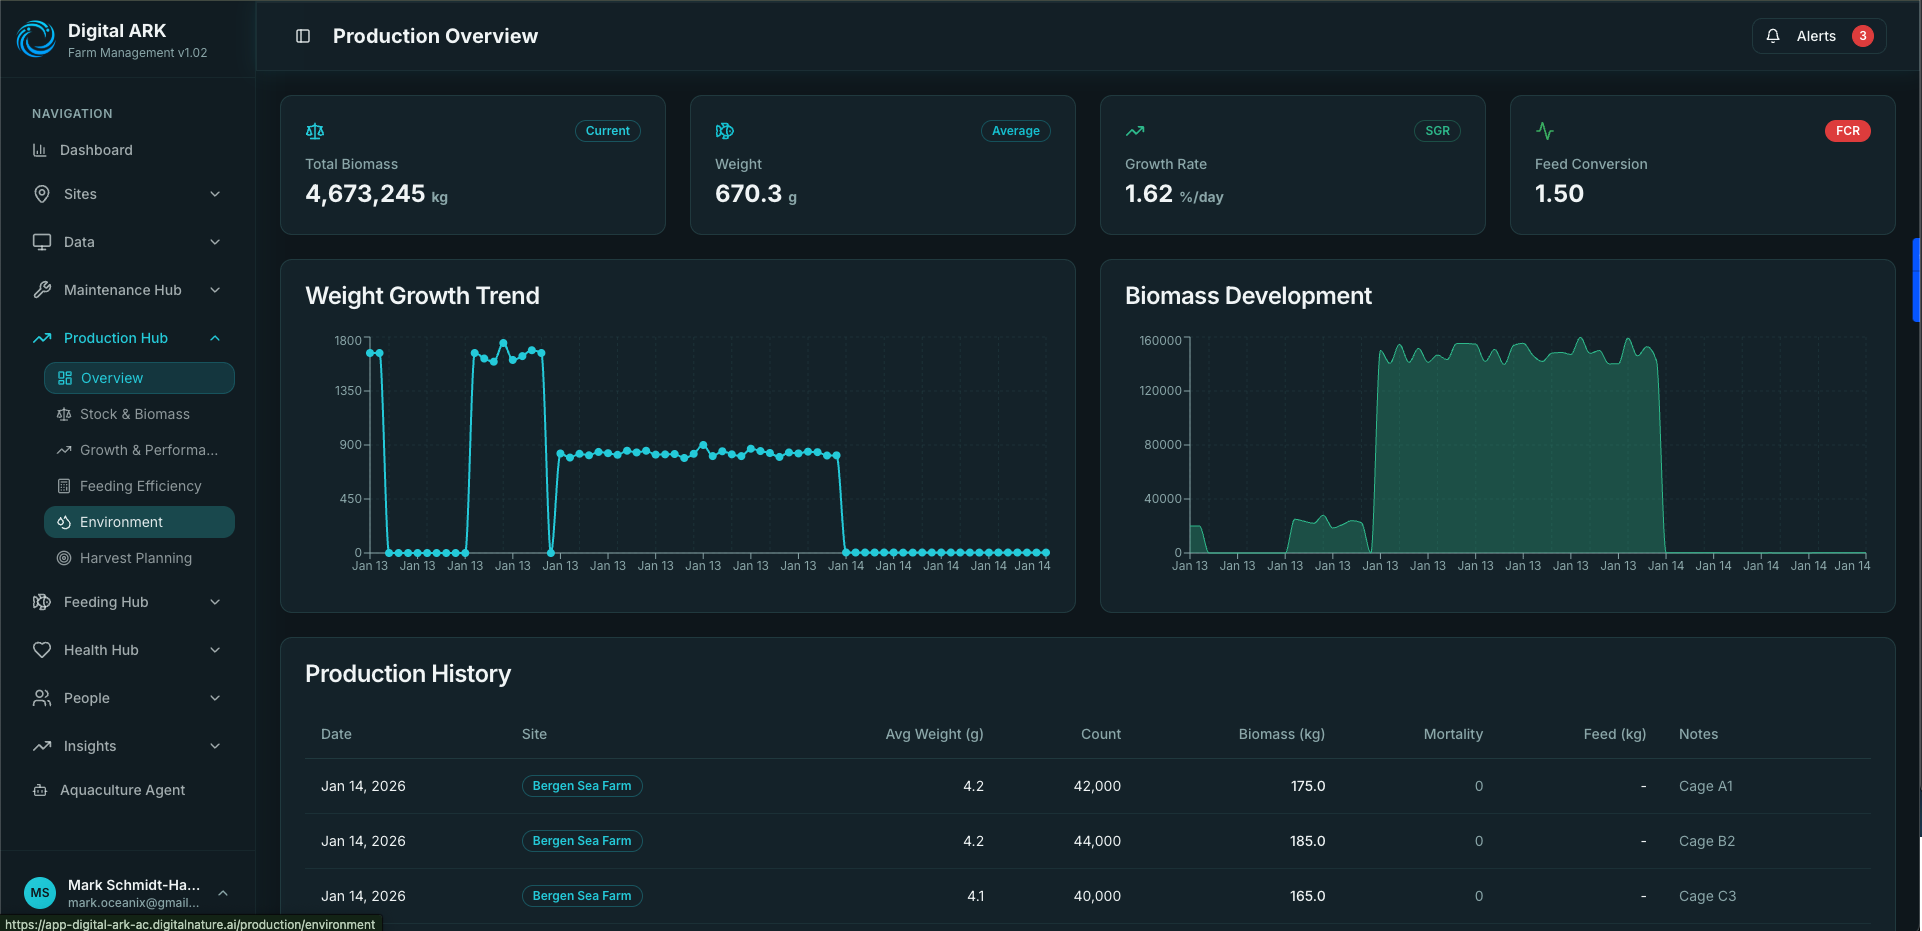The height and width of the screenshot is (931, 1922).
Task: Click the Digital ARK logo
Action: (x=36, y=39)
